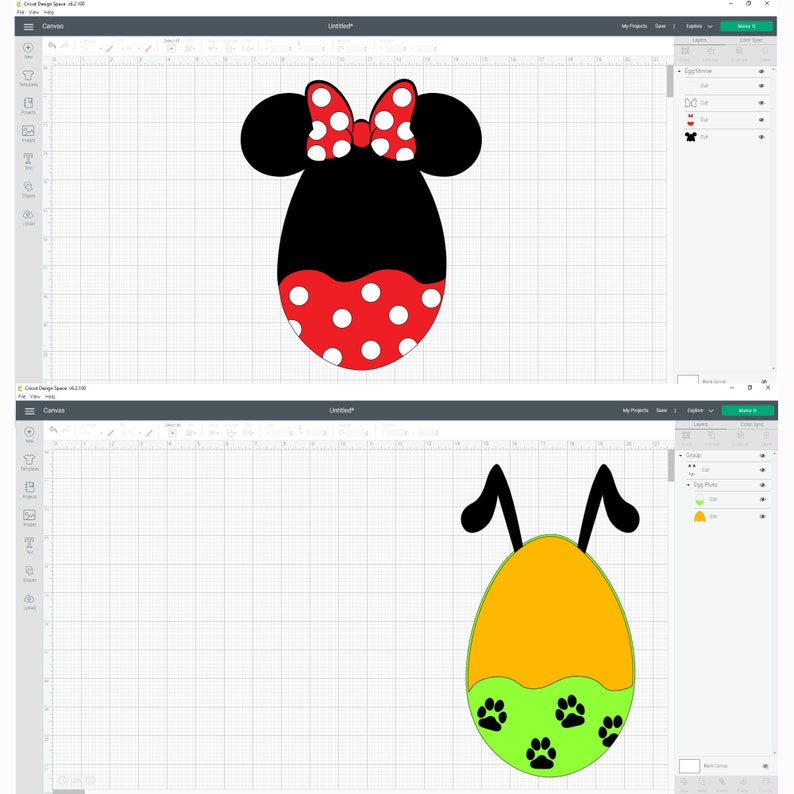
Task: Click Upload in Egg Minnie window
Action: pyautogui.click(x=28, y=217)
